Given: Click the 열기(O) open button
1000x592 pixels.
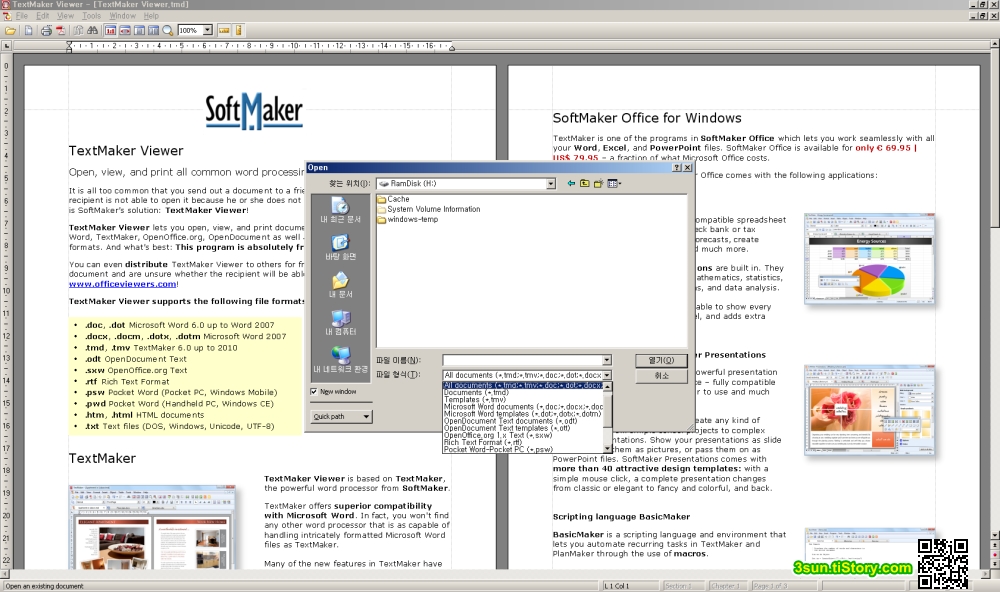Looking at the screenshot, I should pos(661,360).
